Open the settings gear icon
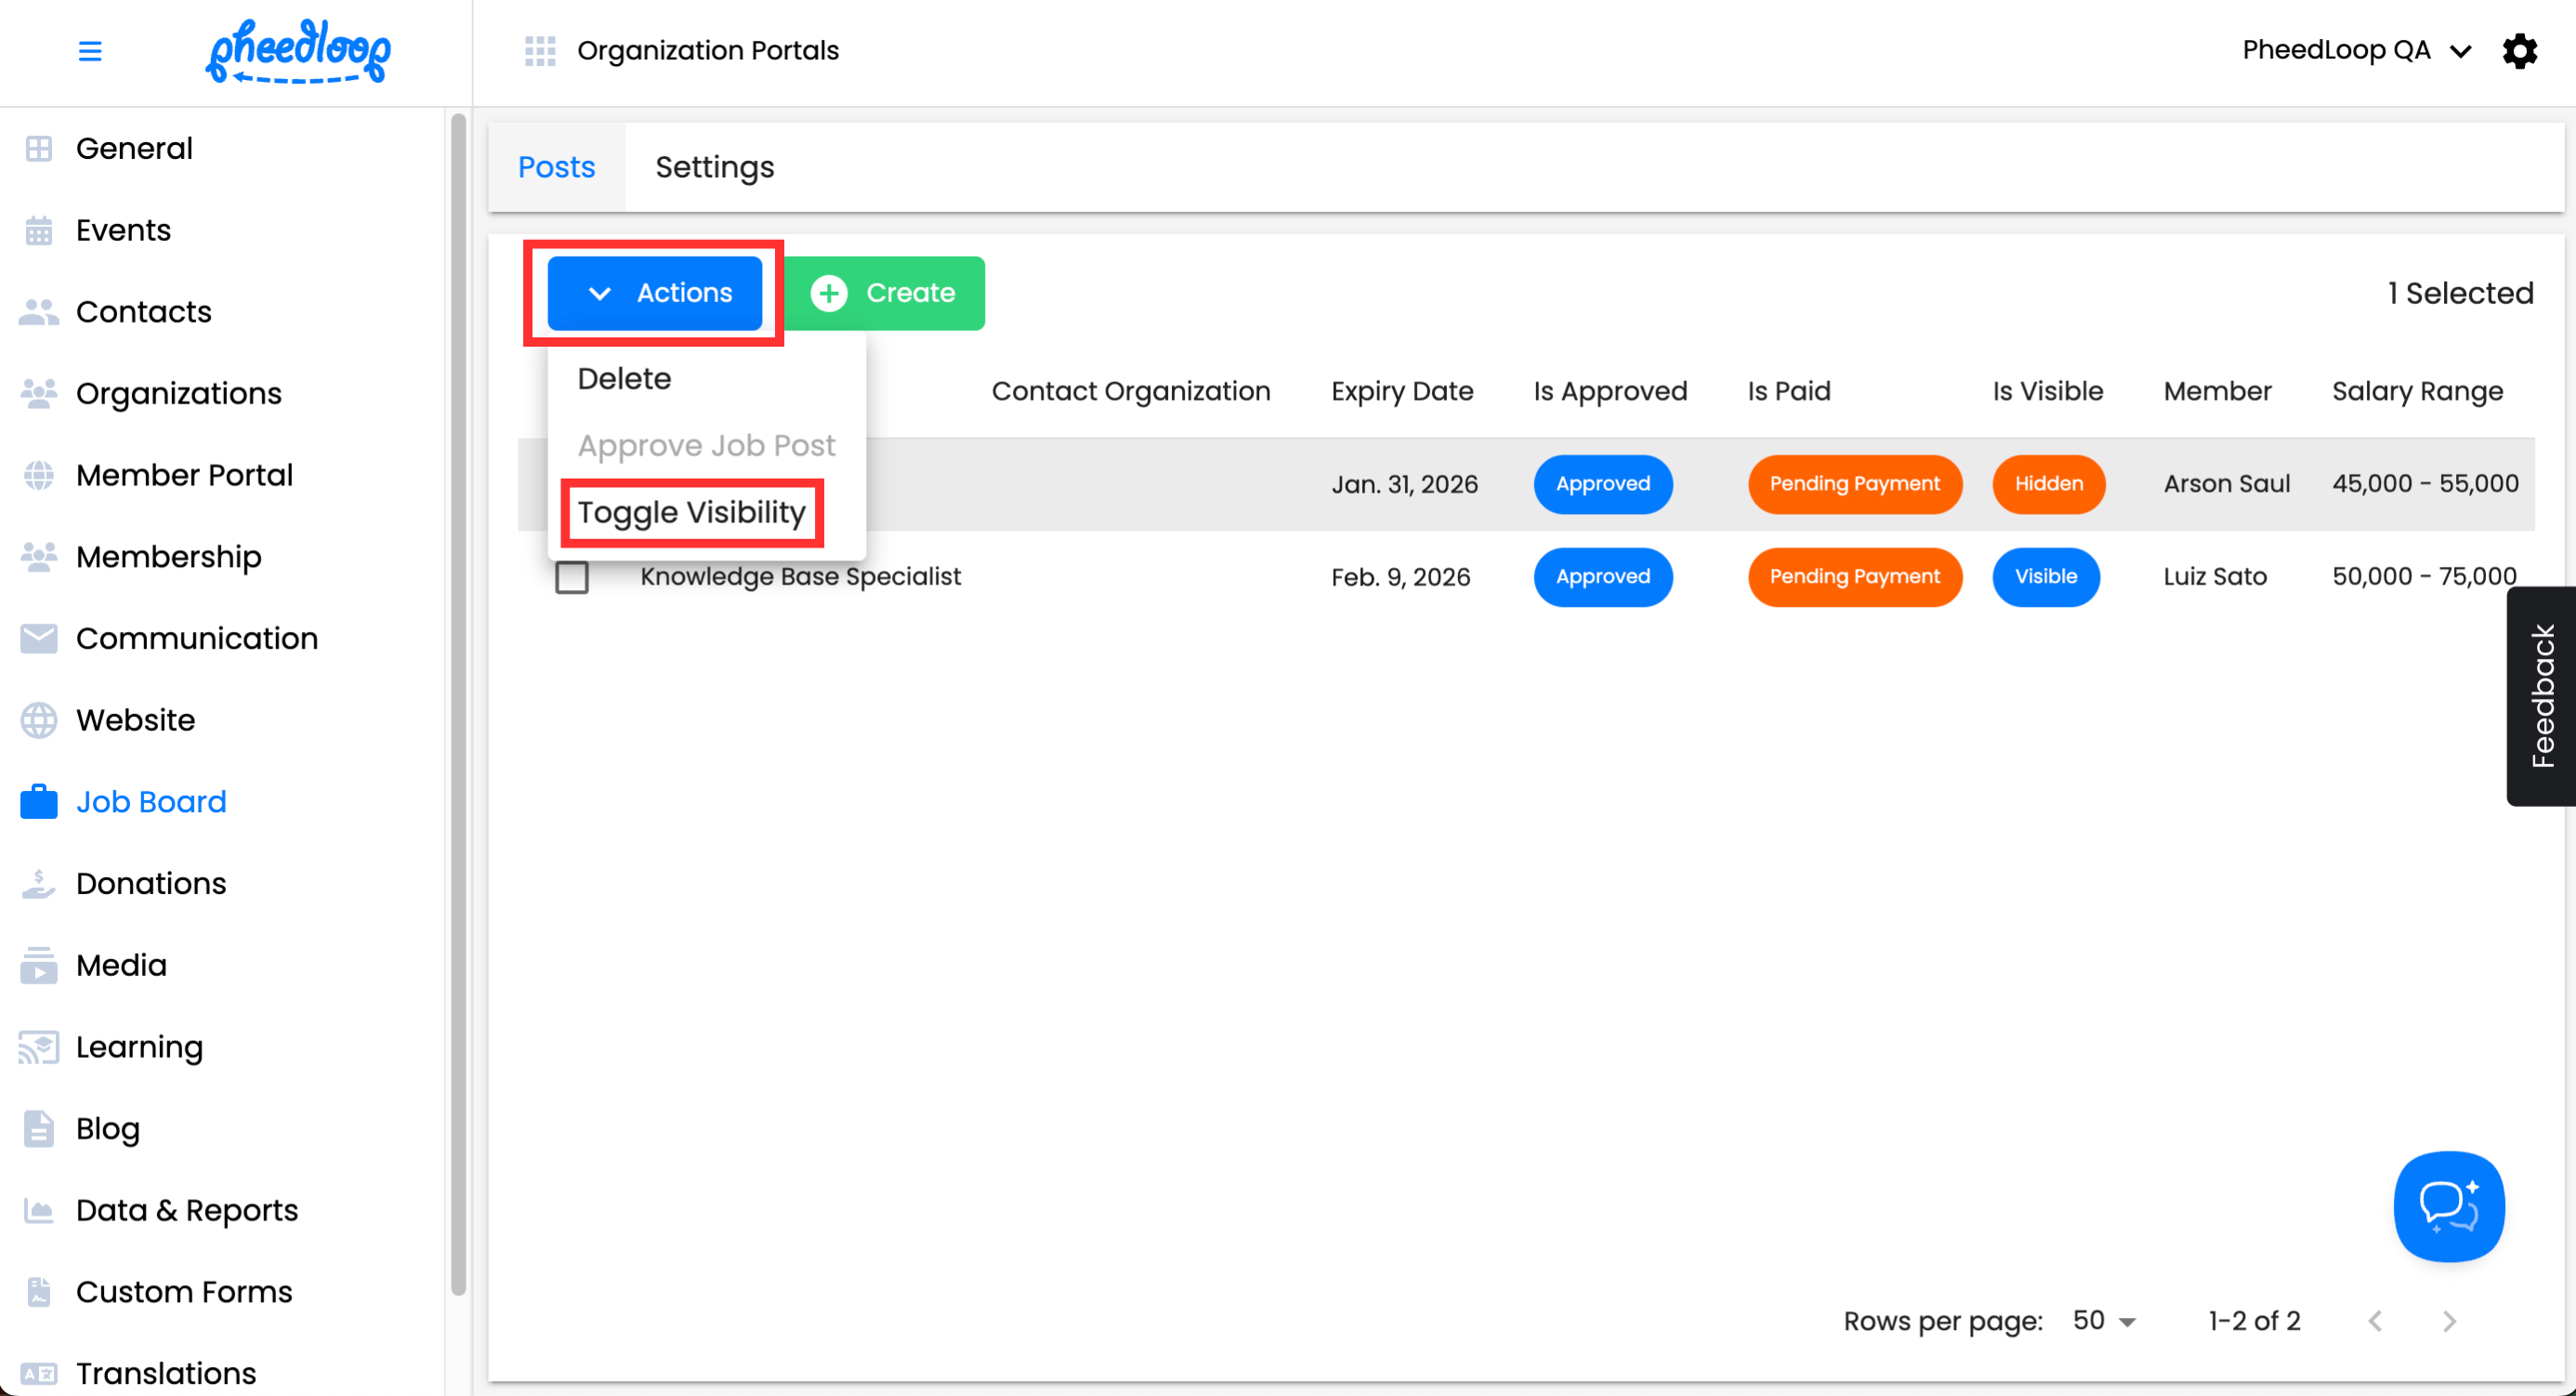The image size is (2576, 1396). [2519, 51]
